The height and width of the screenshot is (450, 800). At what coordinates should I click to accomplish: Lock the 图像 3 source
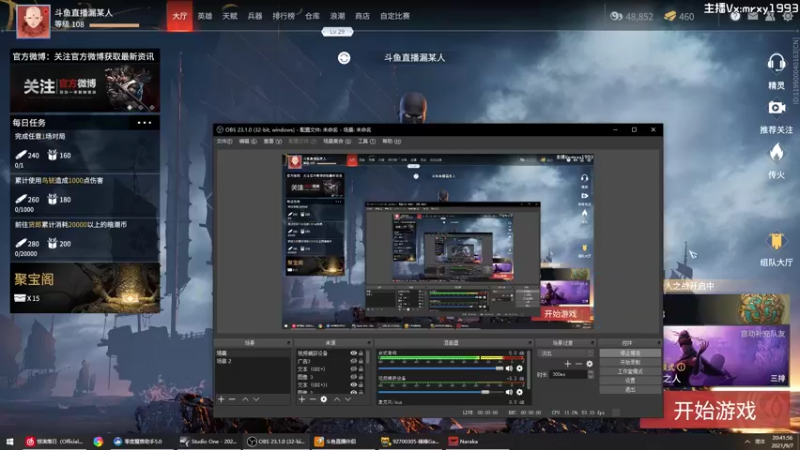(x=361, y=377)
